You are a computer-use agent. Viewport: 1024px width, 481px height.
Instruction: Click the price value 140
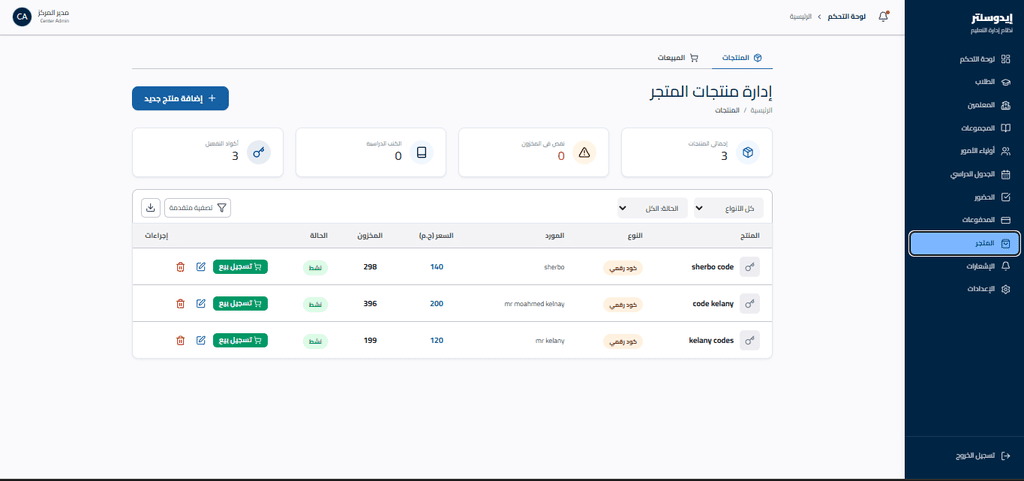[x=436, y=267]
